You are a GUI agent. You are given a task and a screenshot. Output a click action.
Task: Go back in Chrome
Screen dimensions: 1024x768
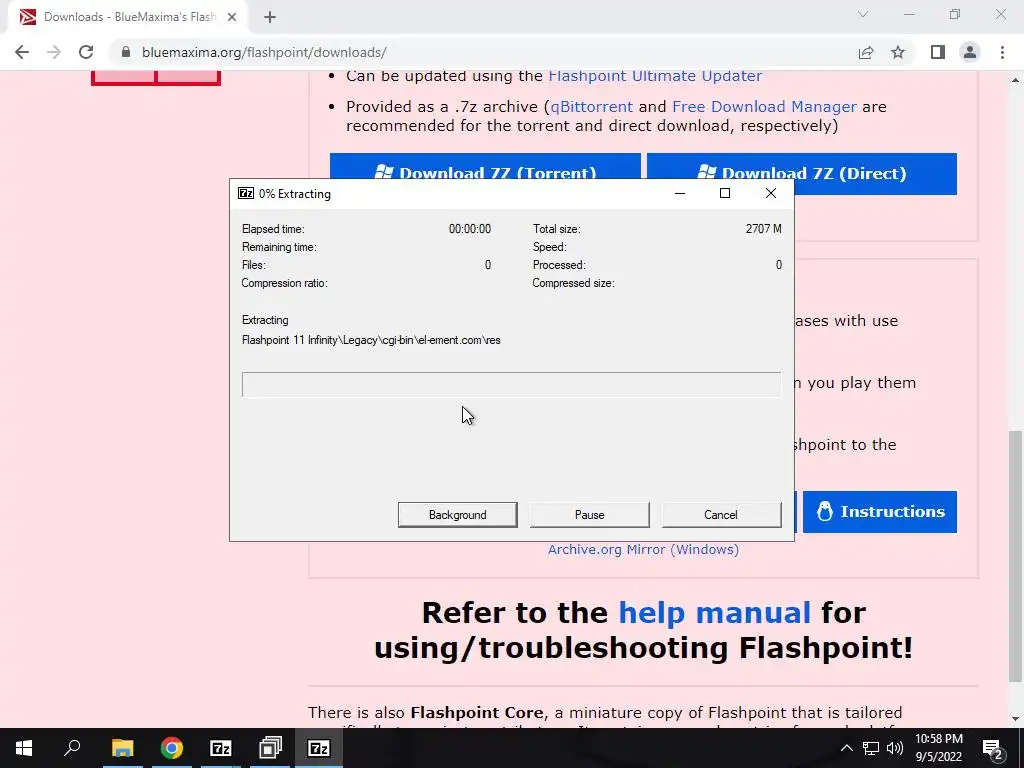click(22, 52)
